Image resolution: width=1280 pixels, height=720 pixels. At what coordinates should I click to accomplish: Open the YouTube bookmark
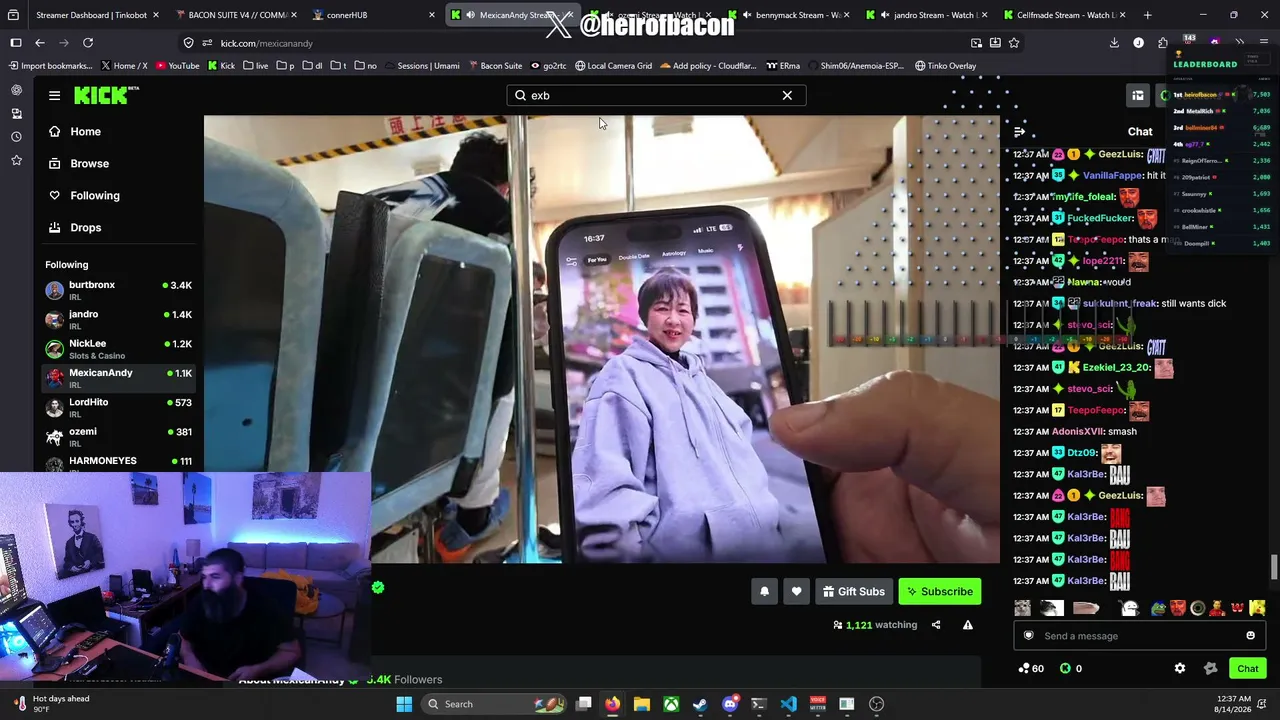point(177,66)
